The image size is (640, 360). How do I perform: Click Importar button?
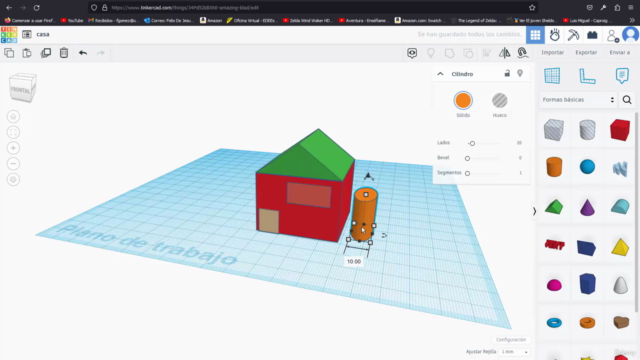[552, 52]
